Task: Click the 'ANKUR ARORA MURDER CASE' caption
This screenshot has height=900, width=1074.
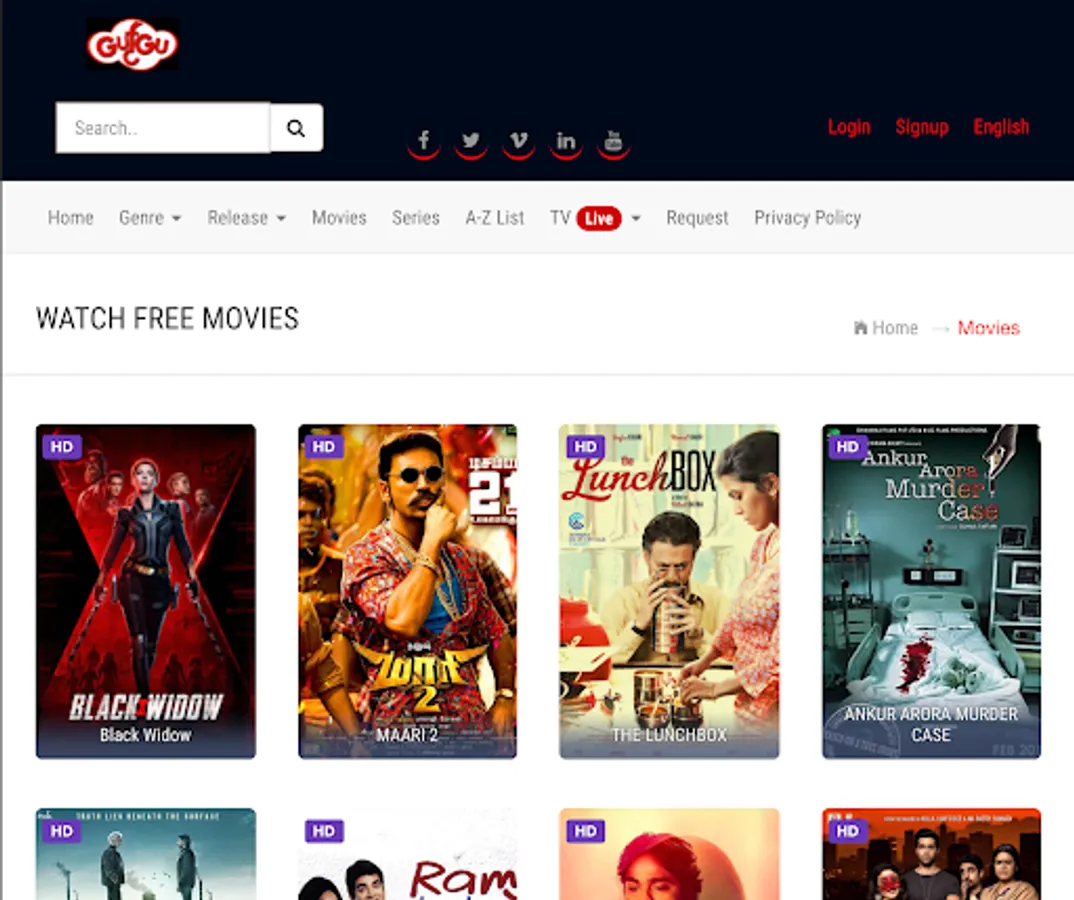Action: point(931,725)
